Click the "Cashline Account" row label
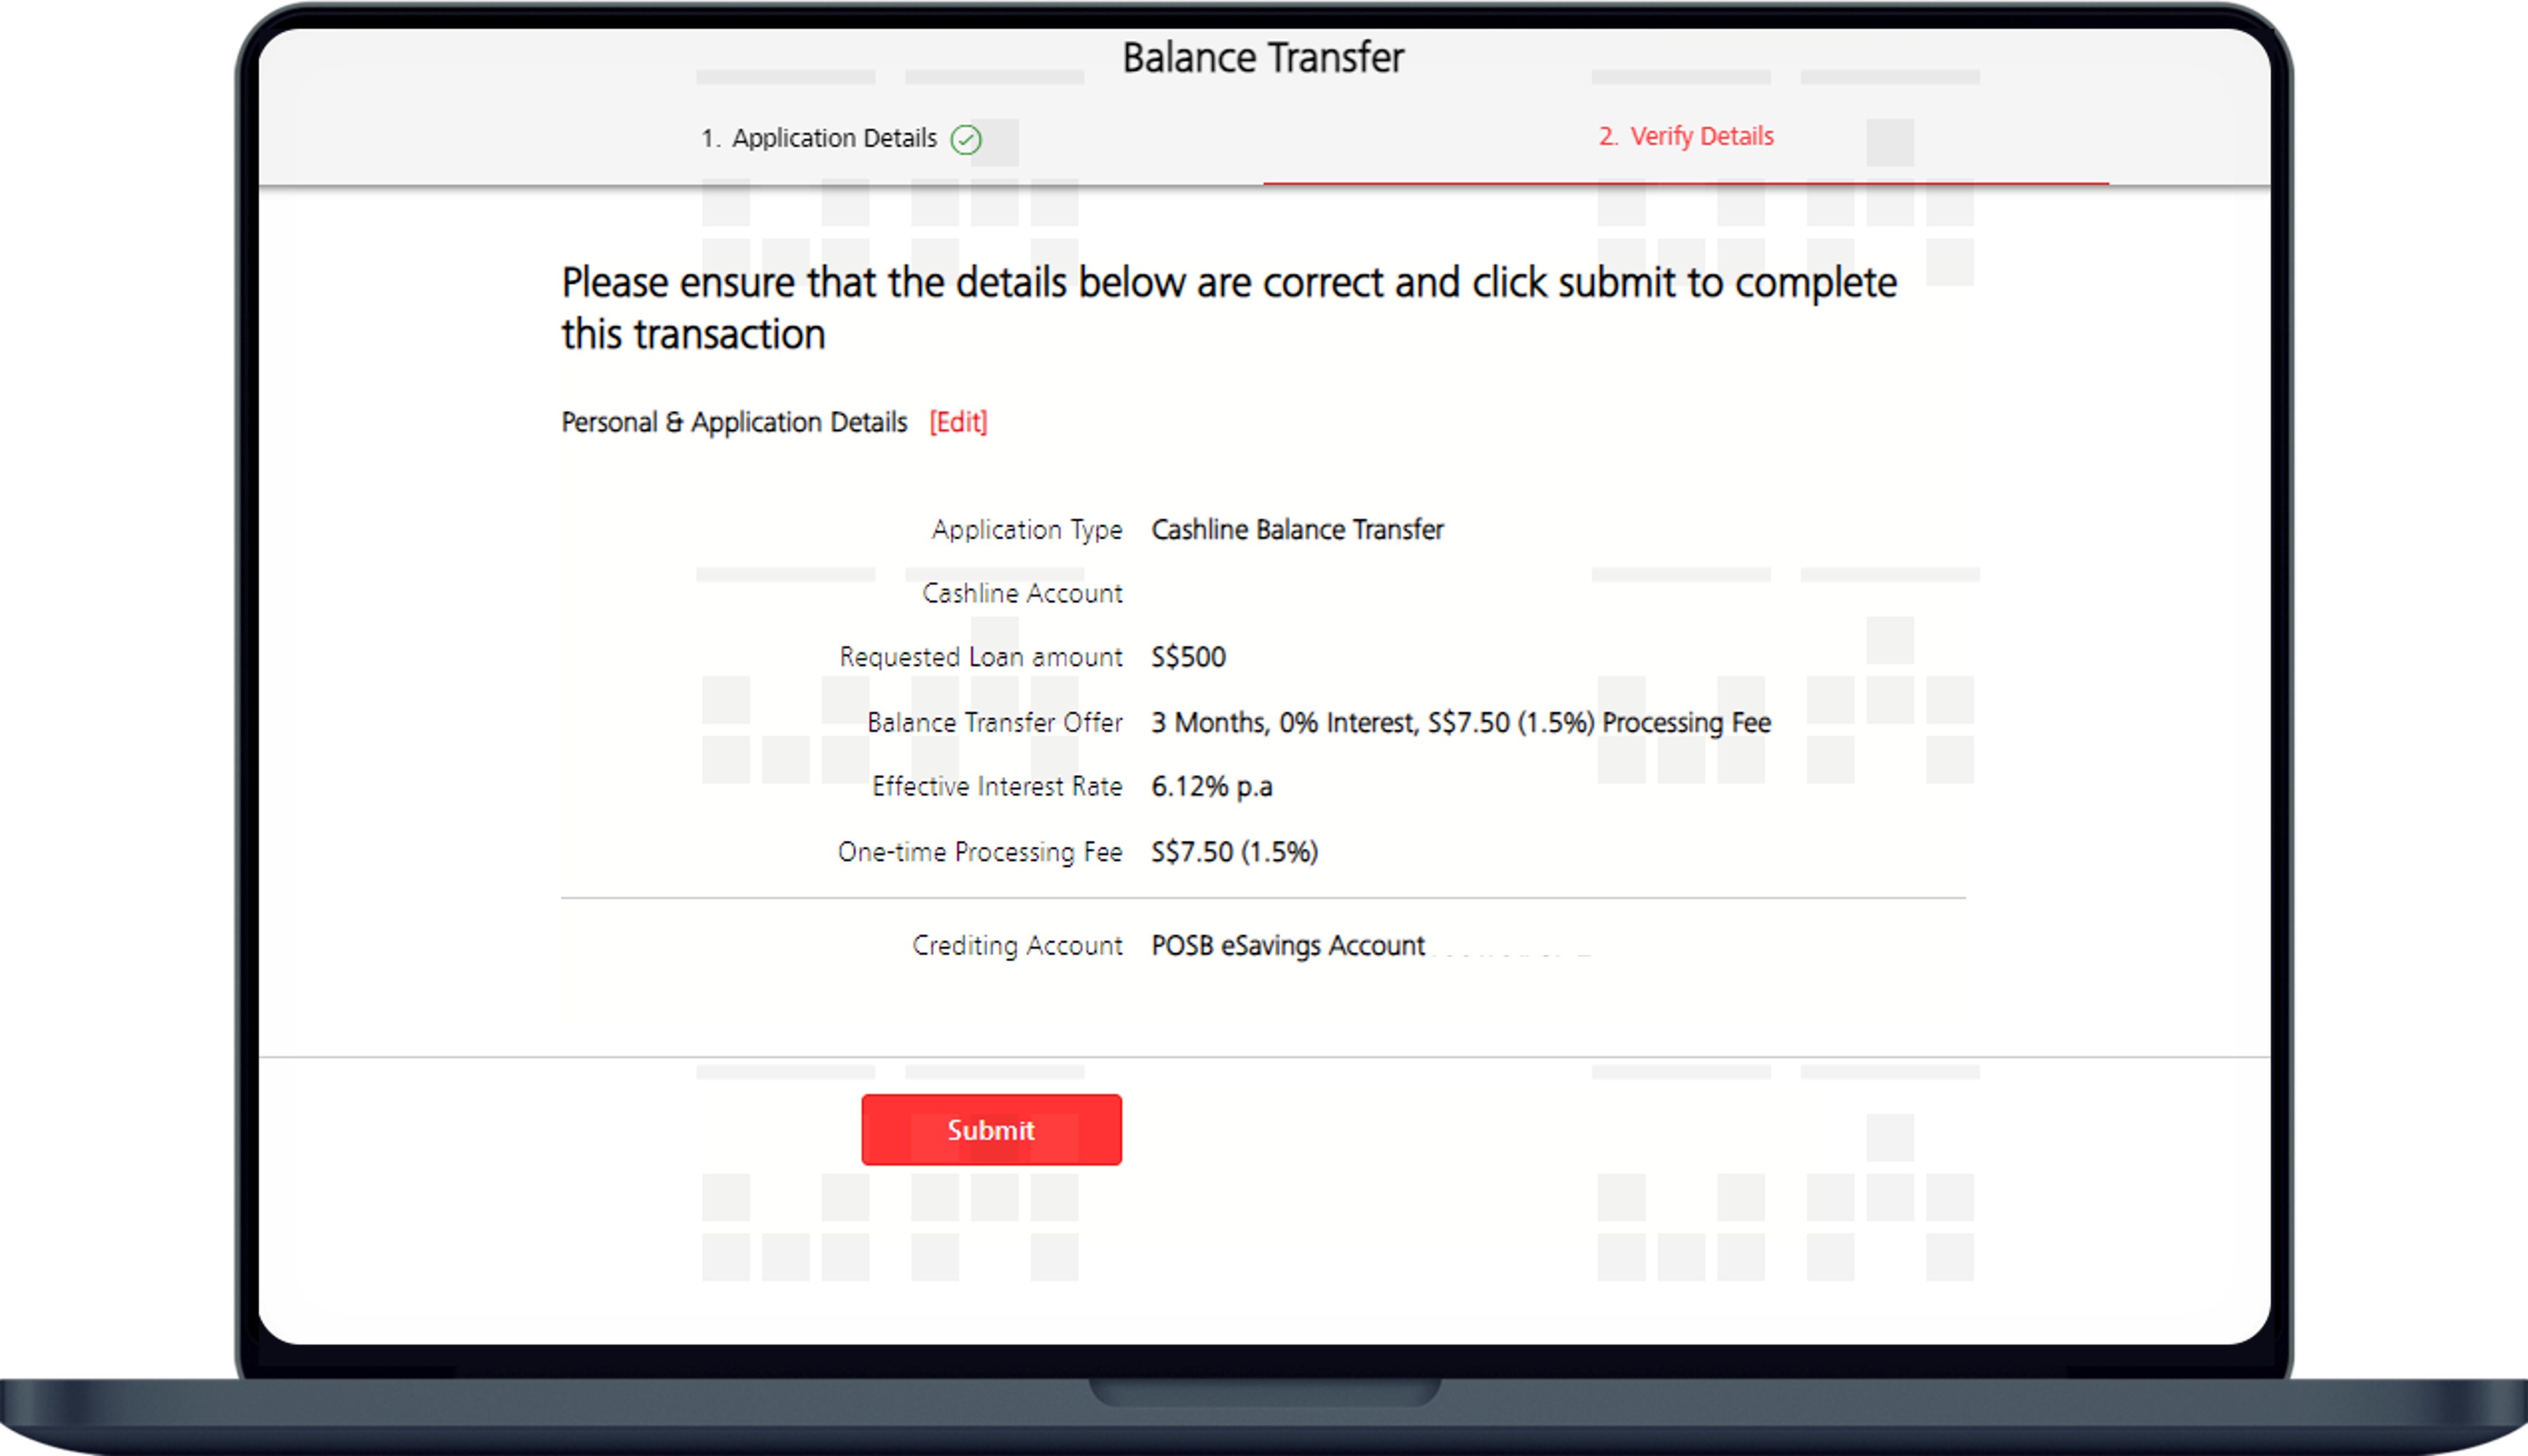Image resolution: width=2528 pixels, height=1456 pixels. (1022, 593)
